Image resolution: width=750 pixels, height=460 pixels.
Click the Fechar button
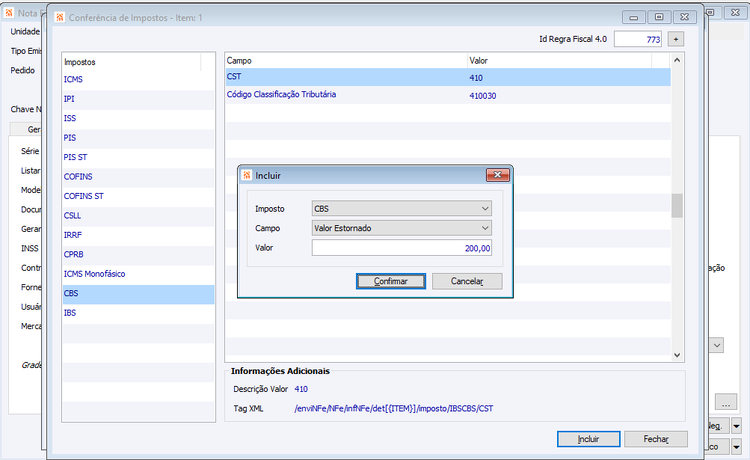(x=656, y=439)
